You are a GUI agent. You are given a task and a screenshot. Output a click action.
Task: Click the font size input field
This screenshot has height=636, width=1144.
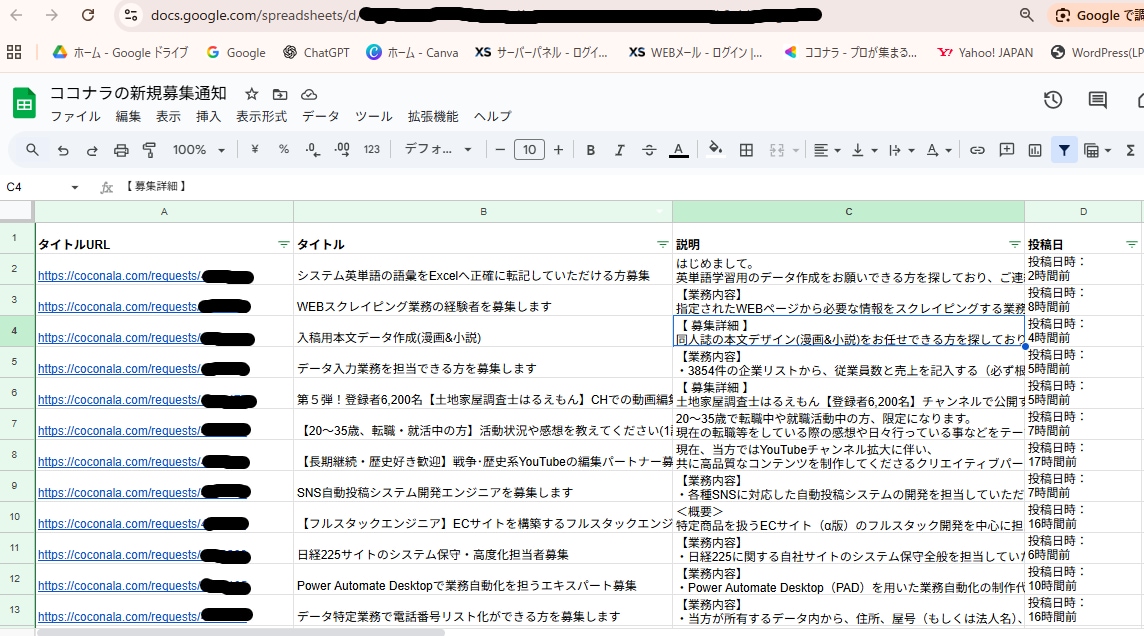tap(529, 150)
